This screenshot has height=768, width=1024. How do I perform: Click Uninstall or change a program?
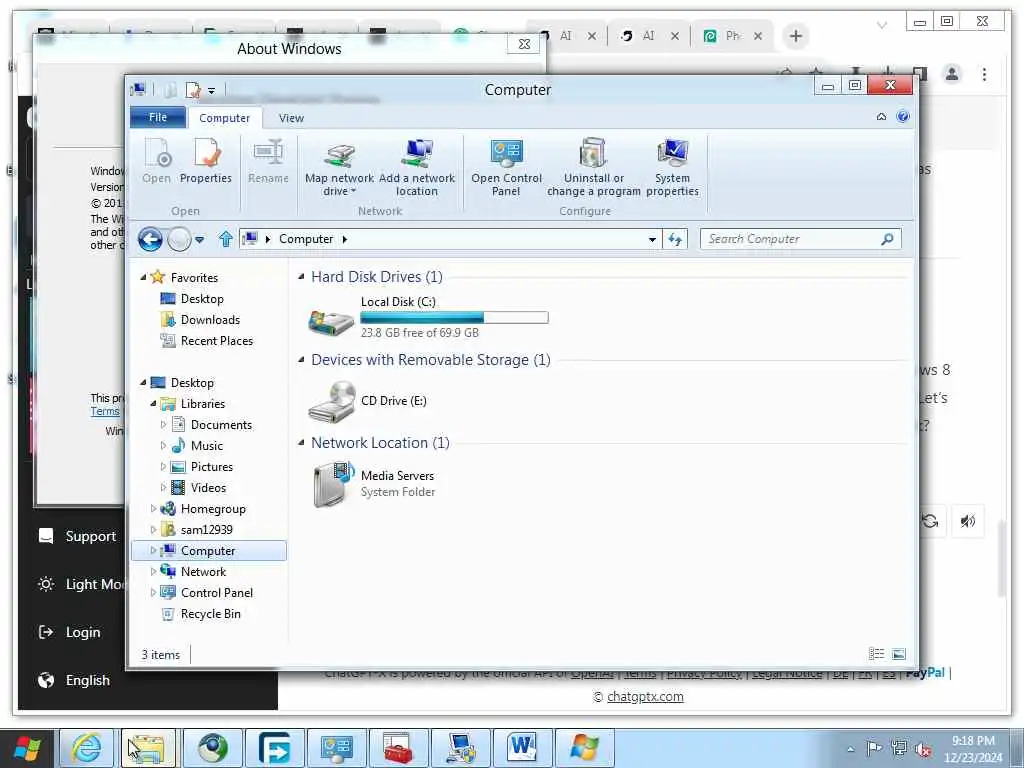[594, 167]
